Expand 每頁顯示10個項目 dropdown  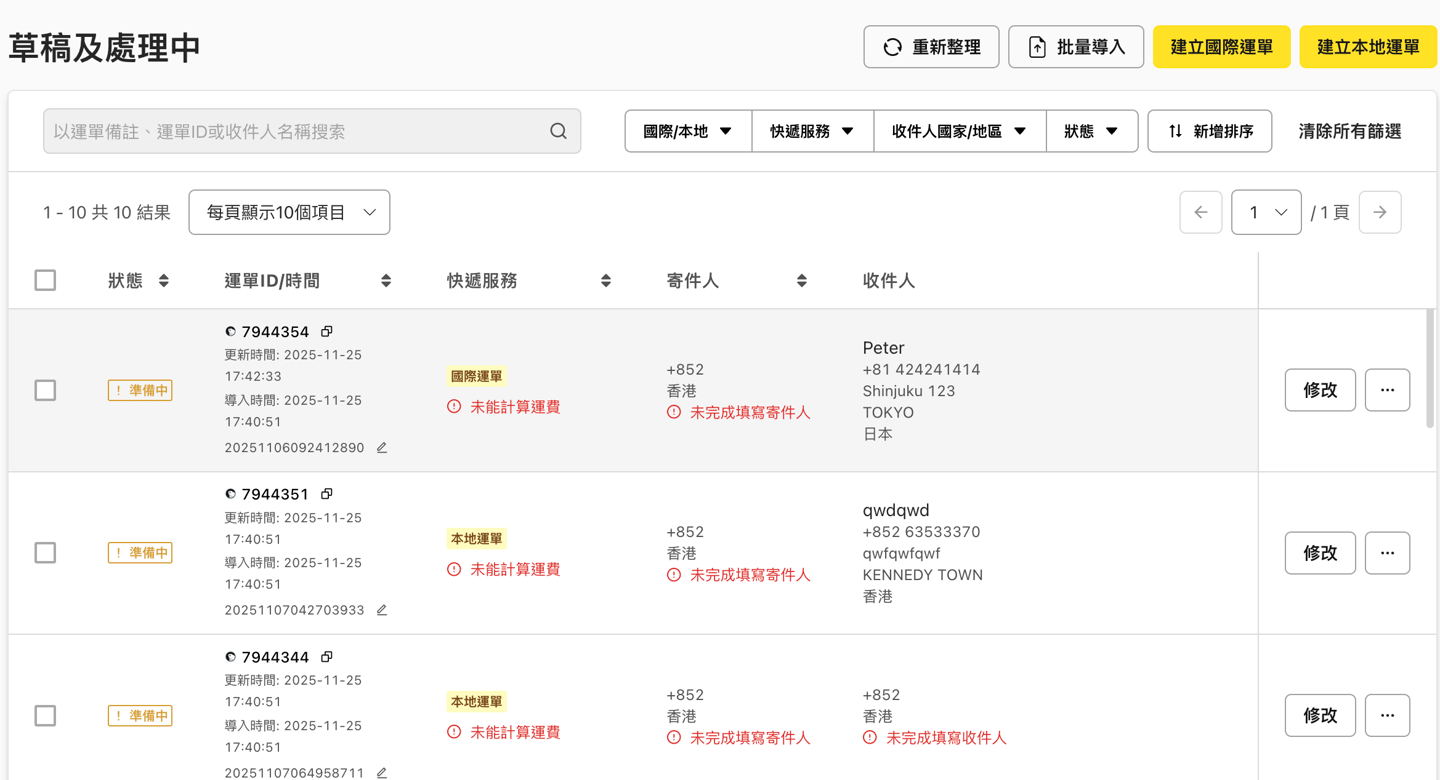(289, 212)
